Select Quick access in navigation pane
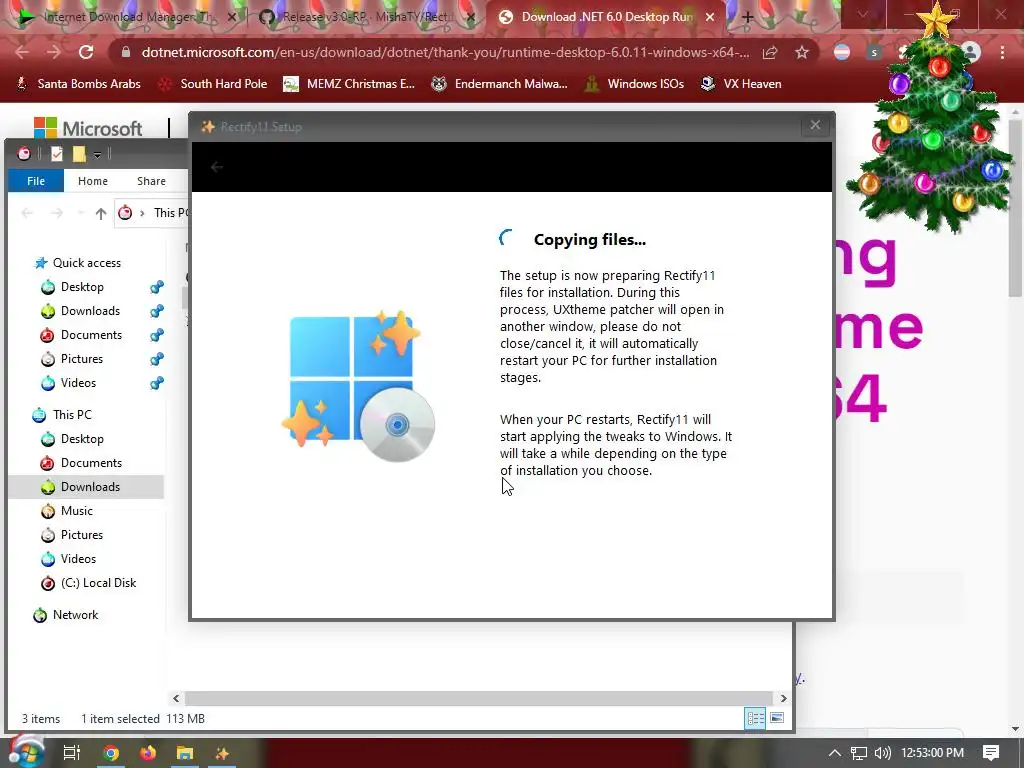 [86, 263]
